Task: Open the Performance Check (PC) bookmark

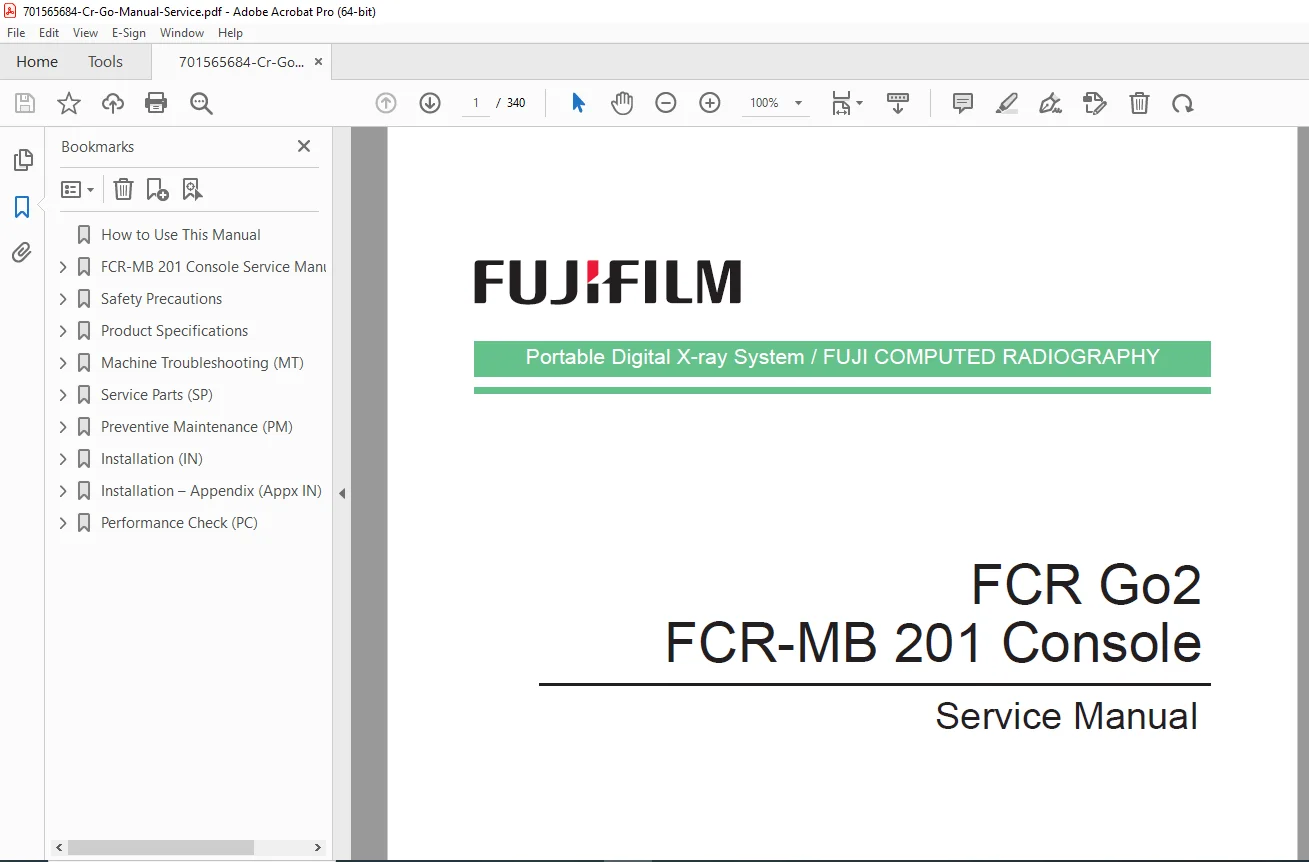Action: click(179, 523)
